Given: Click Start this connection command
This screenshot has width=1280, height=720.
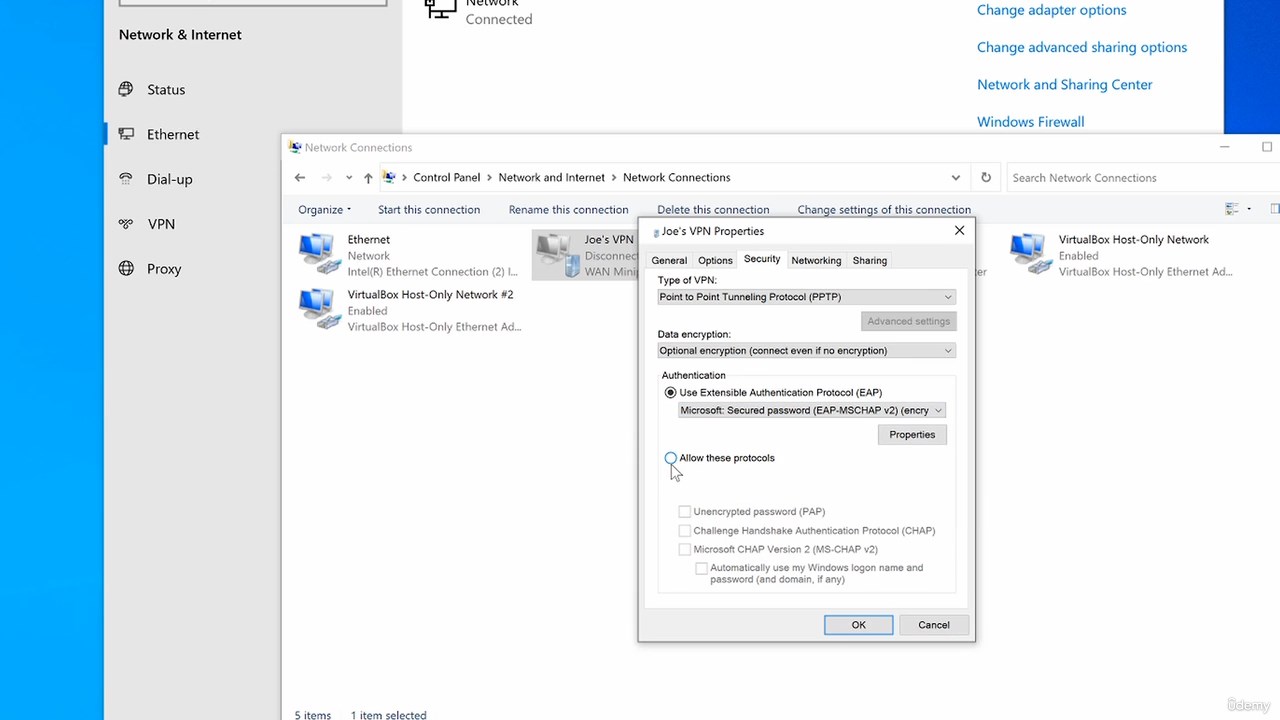Looking at the screenshot, I should pos(429,210).
